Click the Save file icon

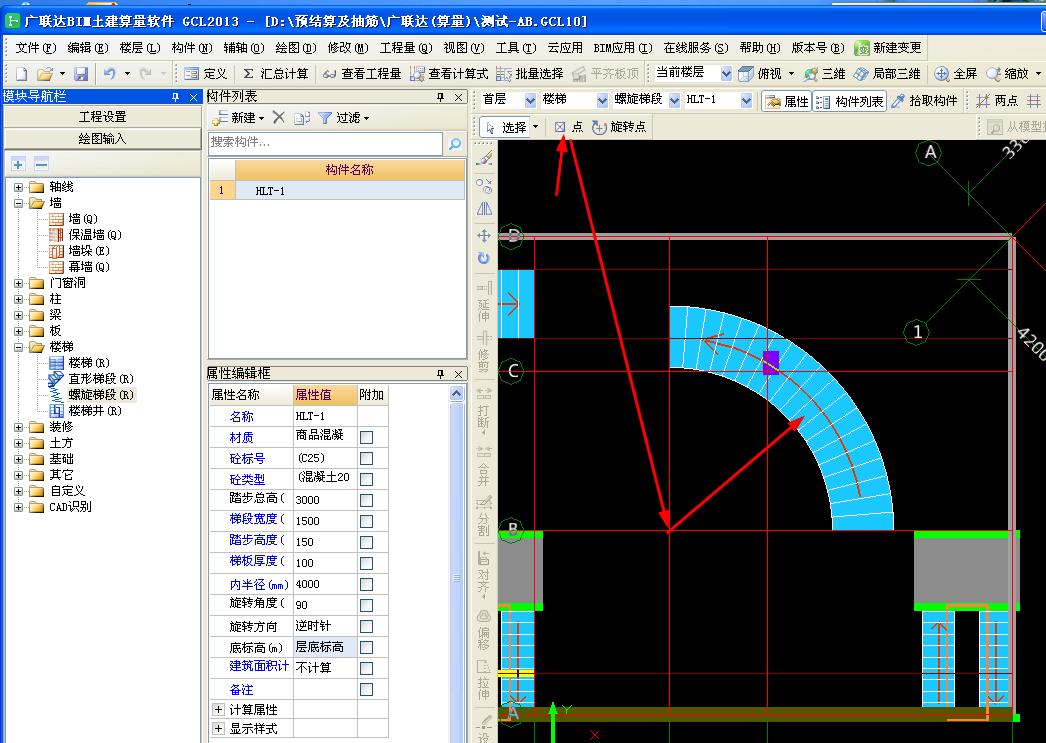pos(81,74)
